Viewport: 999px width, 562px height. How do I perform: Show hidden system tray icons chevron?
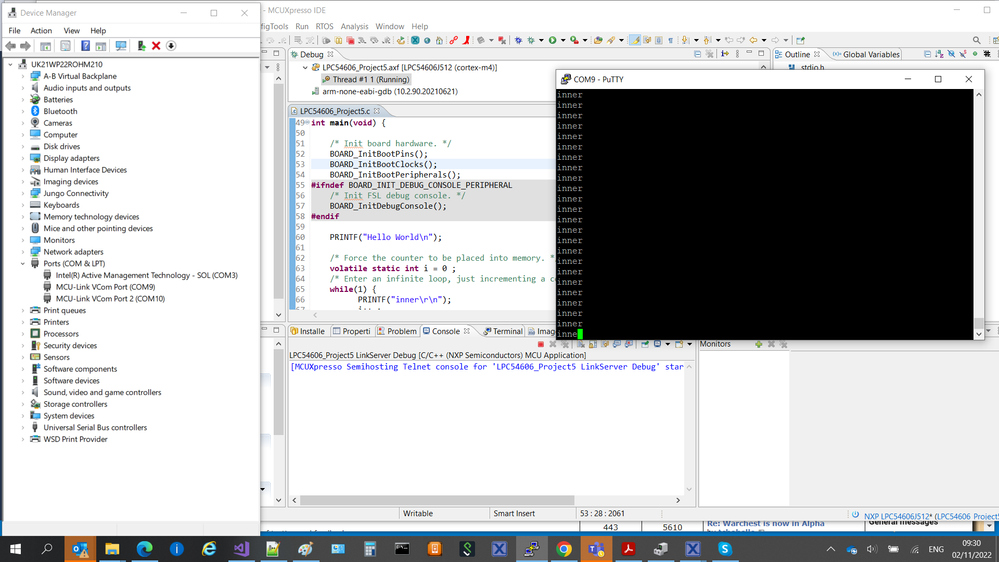click(830, 549)
